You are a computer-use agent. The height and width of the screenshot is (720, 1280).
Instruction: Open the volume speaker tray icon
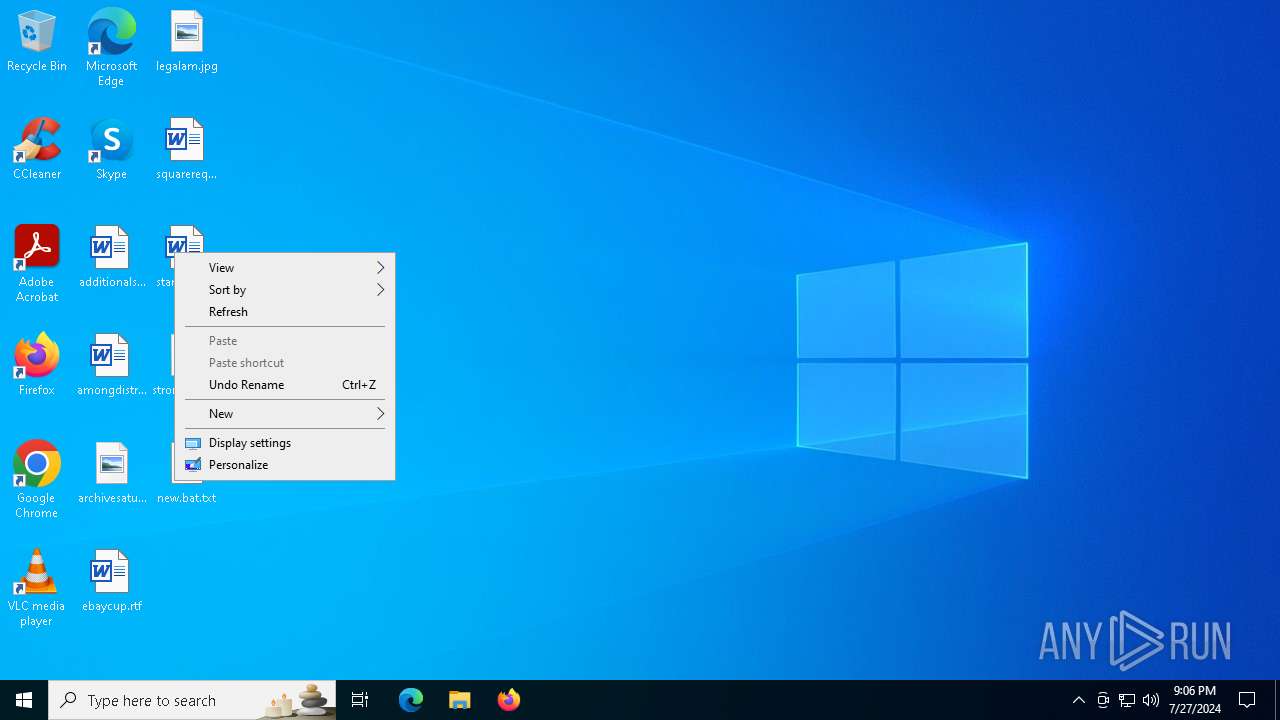1151,700
